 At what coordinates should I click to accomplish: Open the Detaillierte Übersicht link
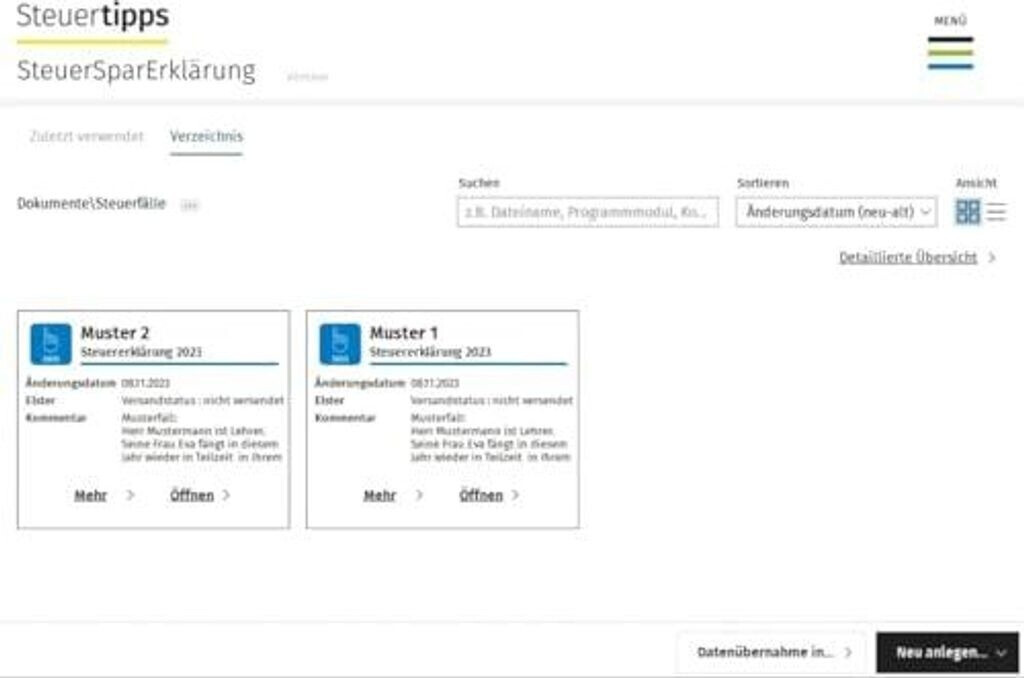[907, 258]
